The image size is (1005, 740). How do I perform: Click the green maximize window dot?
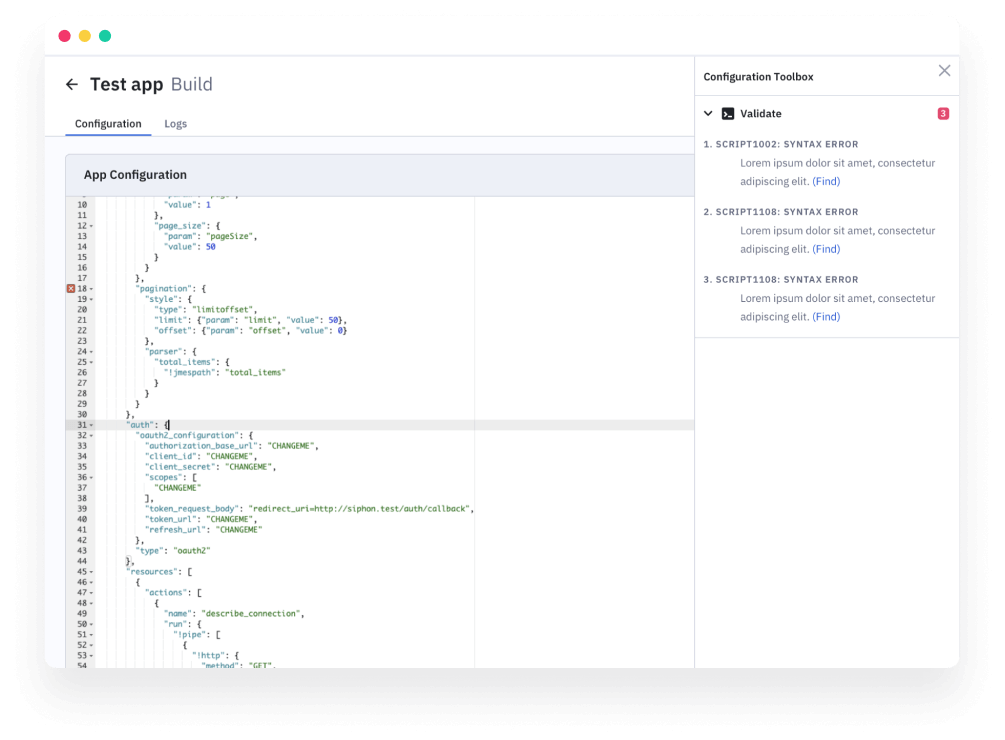coord(105,36)
